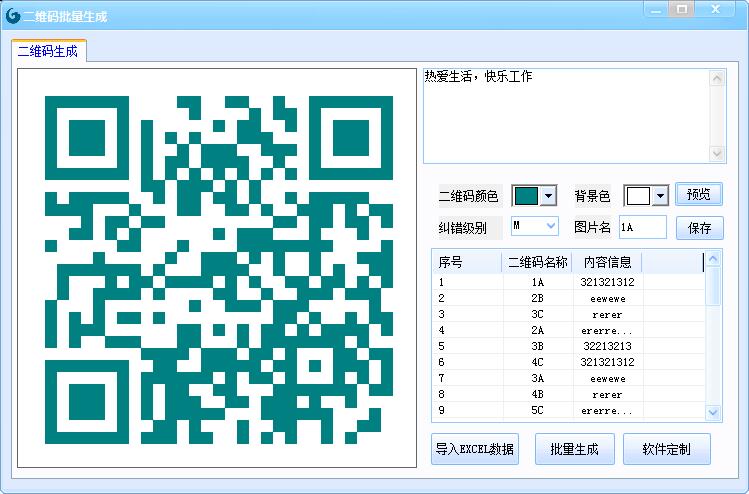Select row 2 named 2B

click(568, 298)
